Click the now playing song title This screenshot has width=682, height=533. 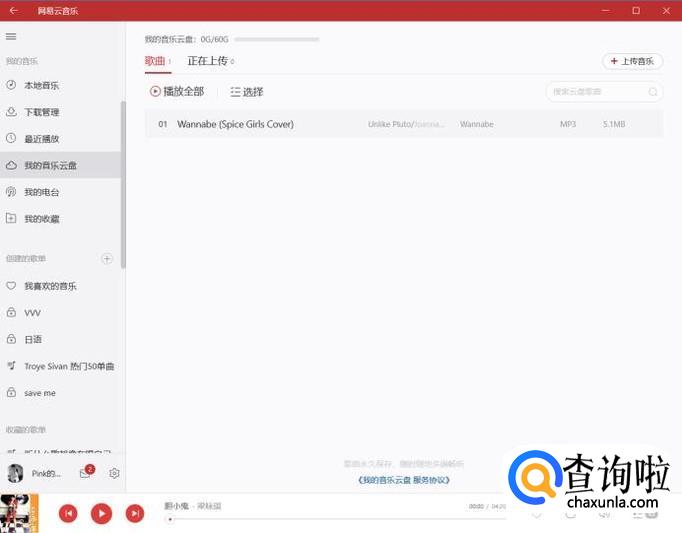point(176,506)
